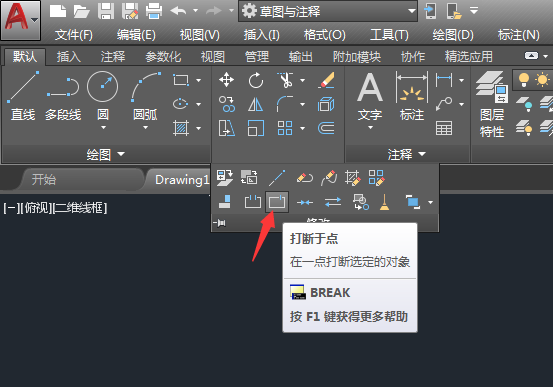The image size is (553, 387).
Task: Switch to the 默认 ribbon tab
Action: (25, 56)
